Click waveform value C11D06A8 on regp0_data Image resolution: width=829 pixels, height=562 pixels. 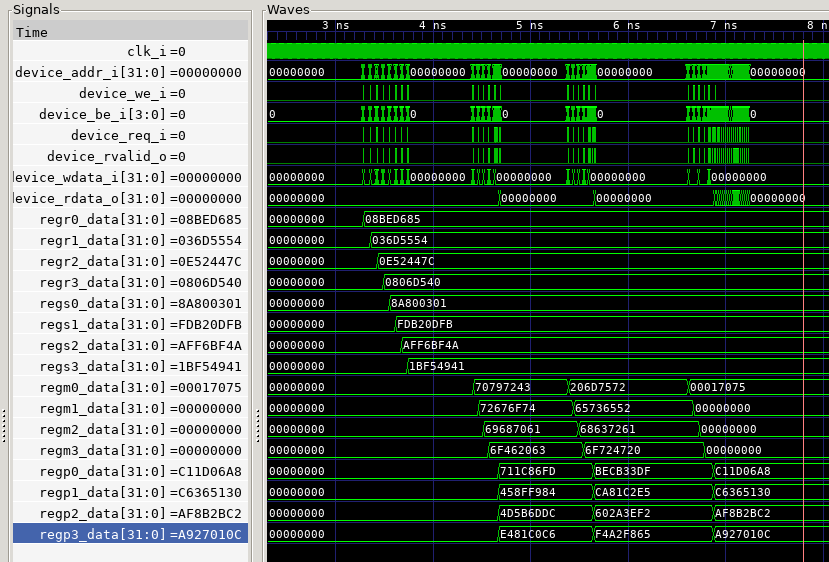tap(743, 471)
